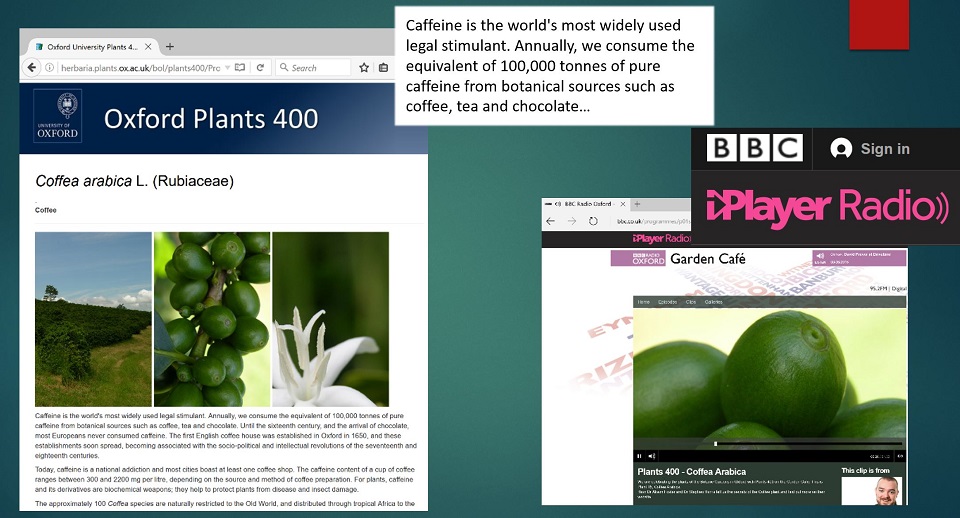Image resolution: width=960 pixels, height=518 pixels.
Task: Click the On Air listen speaker icon
Action: point(820,256)
